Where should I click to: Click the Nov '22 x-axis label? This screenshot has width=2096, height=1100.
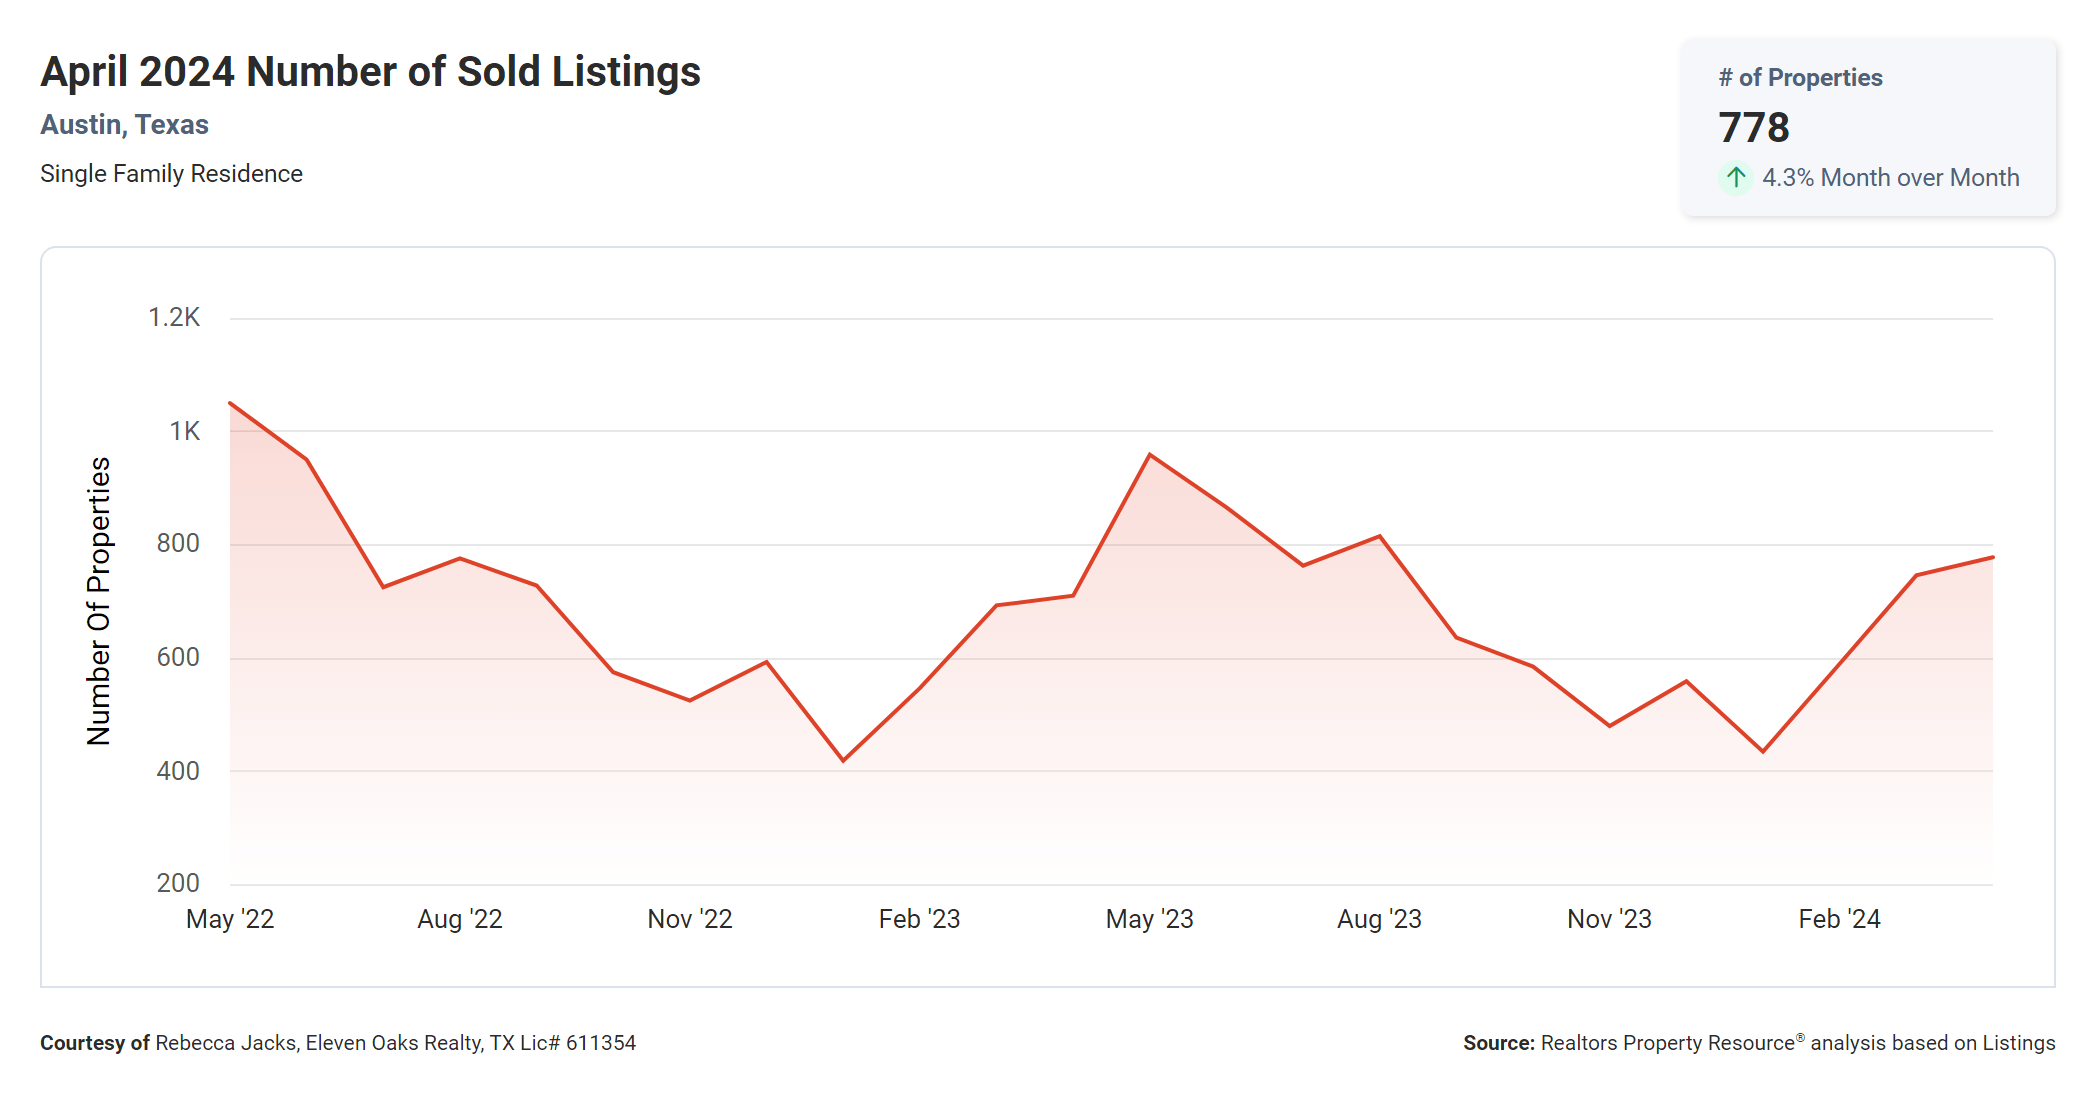[x=690, y=919]
